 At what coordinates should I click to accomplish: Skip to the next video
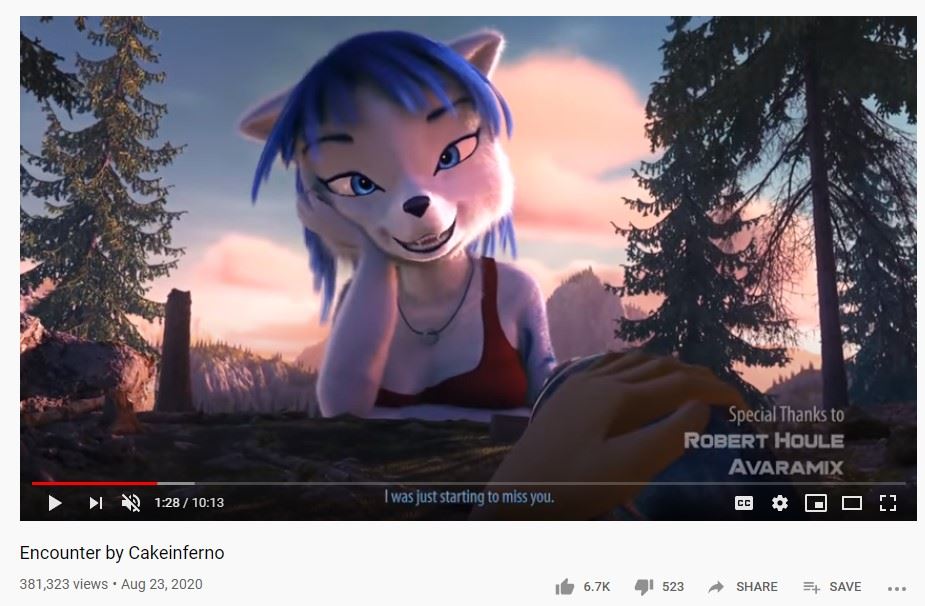coord(96,503)
